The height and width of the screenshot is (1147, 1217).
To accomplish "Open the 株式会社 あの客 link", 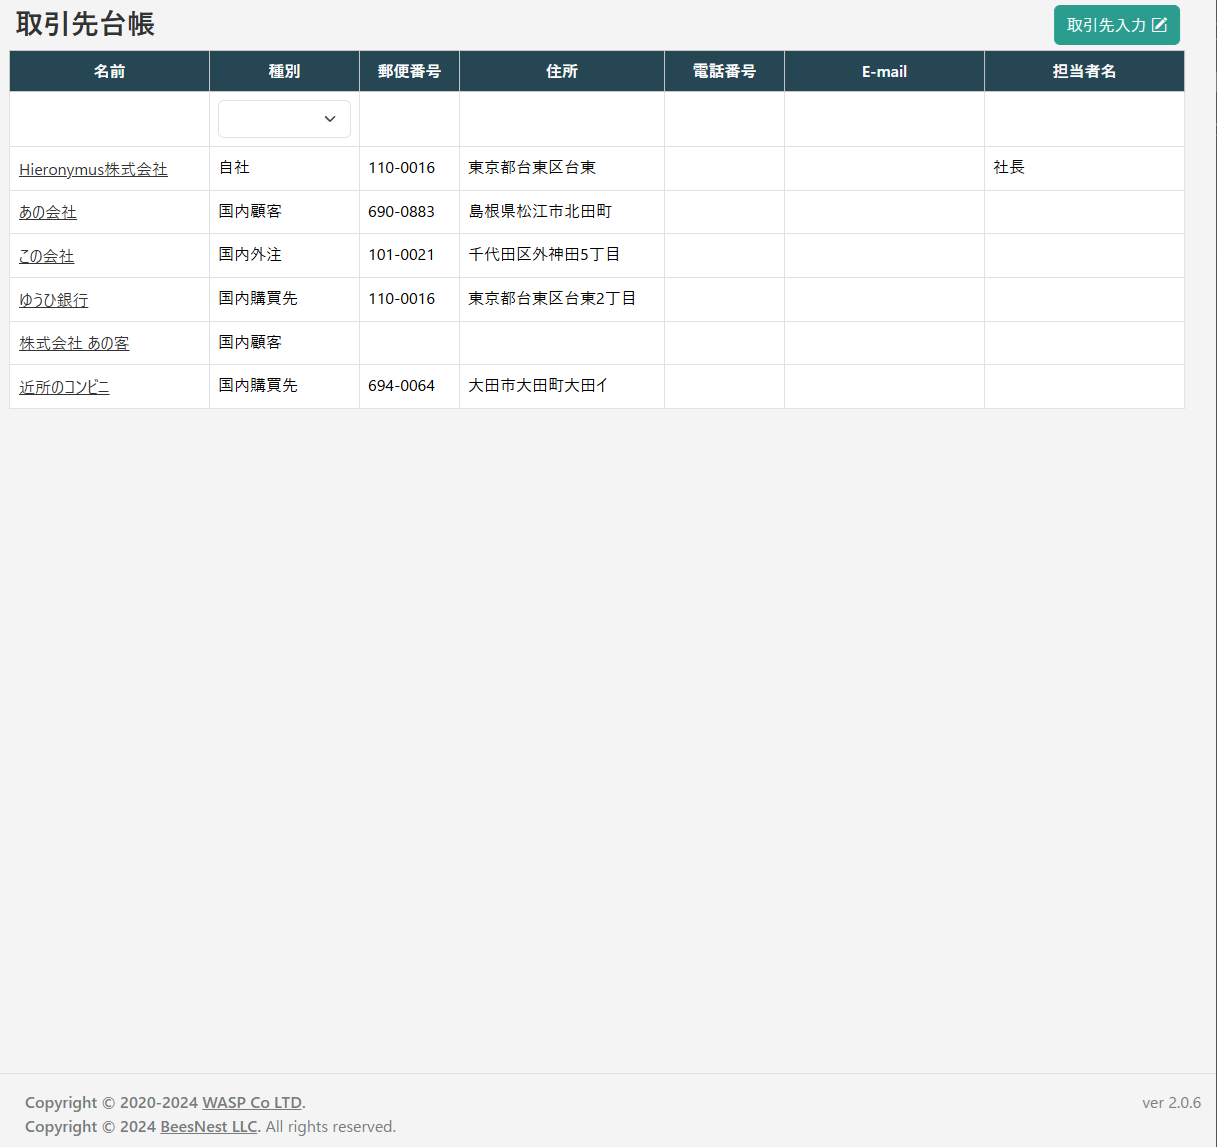I will click(74, 343).
